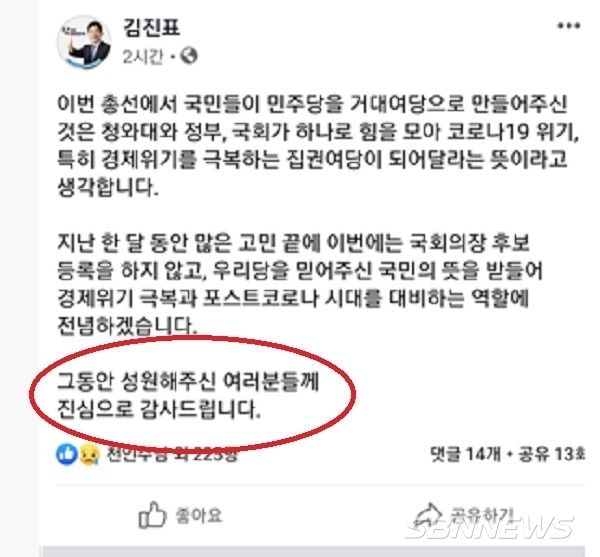Click the blue thumbs-up reaction icon
This screenshot has height=557, width=600.
pyautogui.click(x=67, y=454)
